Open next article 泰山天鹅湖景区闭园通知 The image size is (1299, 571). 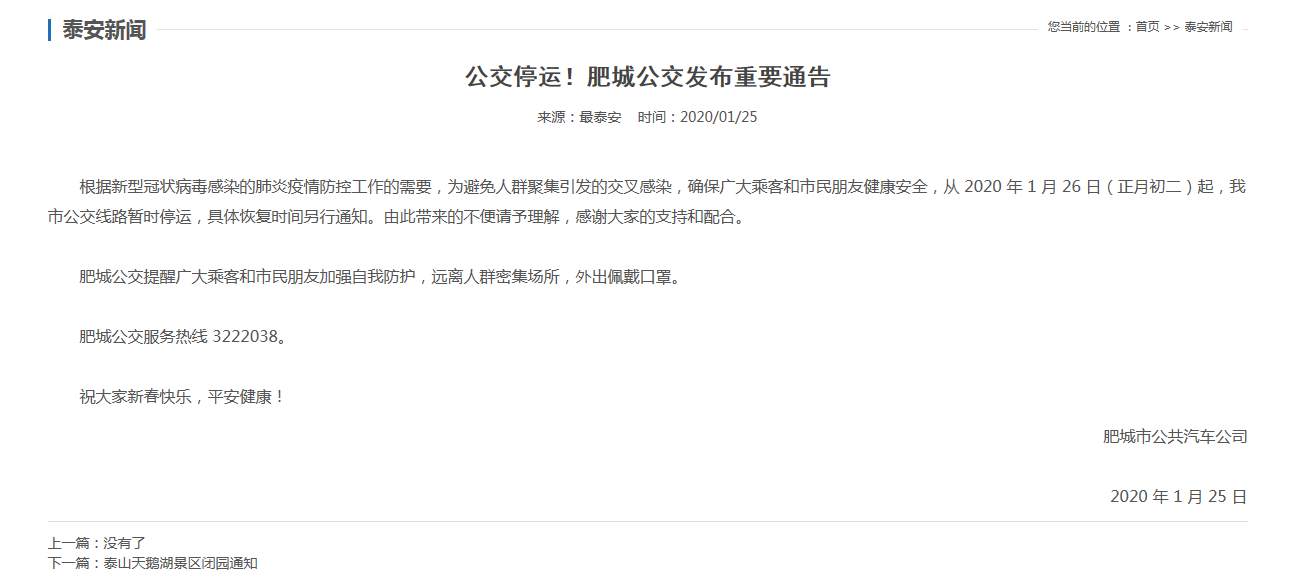point(180,563)
